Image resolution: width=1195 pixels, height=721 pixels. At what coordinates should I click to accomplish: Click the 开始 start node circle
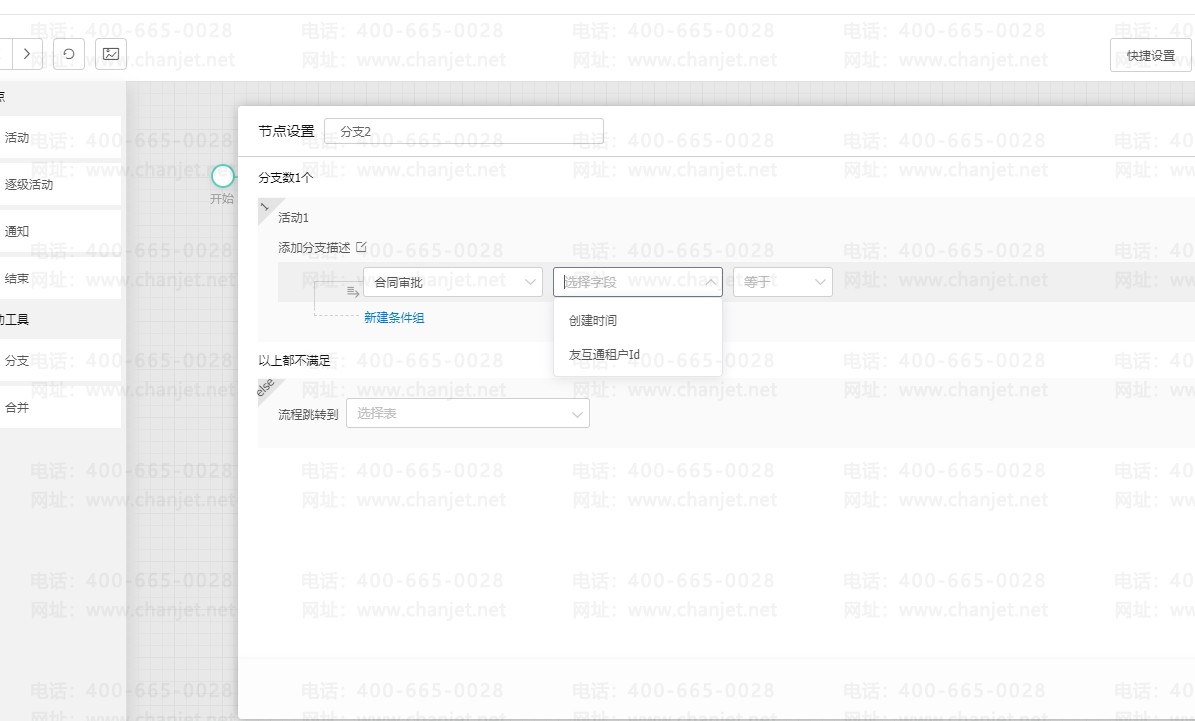[x=223, y=176]
